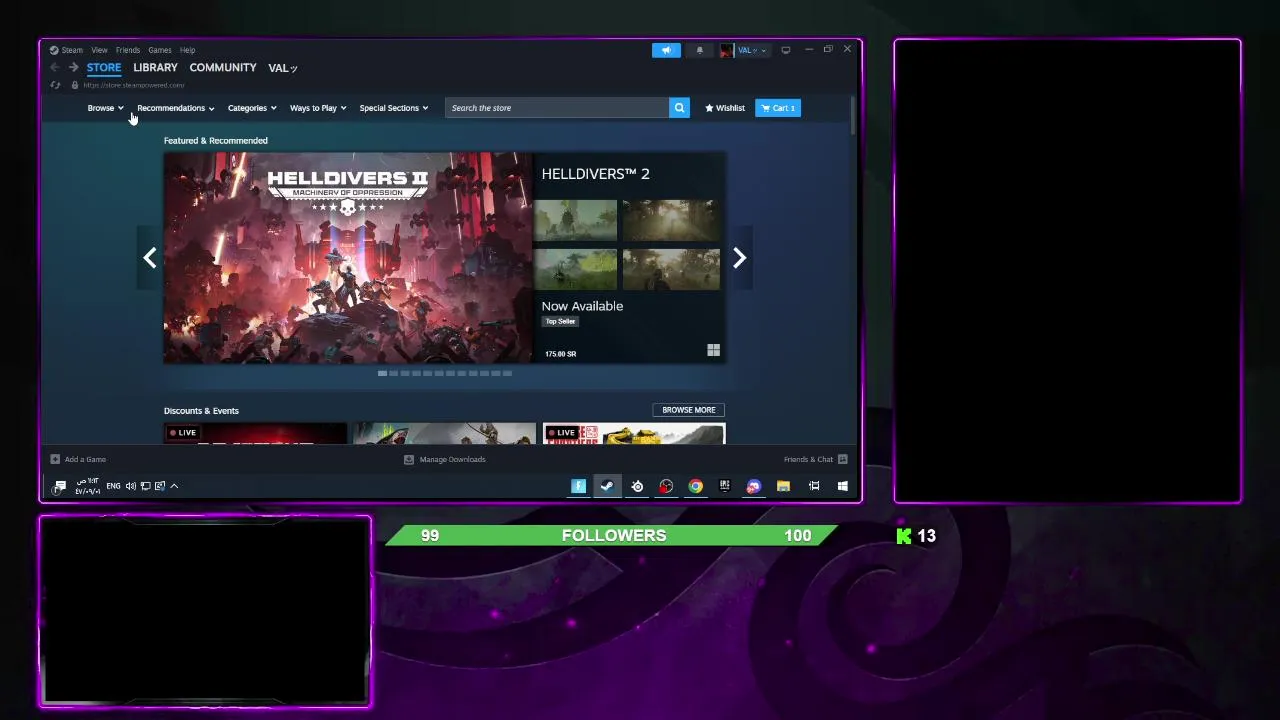Show the next featured game arrow
The image size is (1280, 720).
[x=739, y=258]
